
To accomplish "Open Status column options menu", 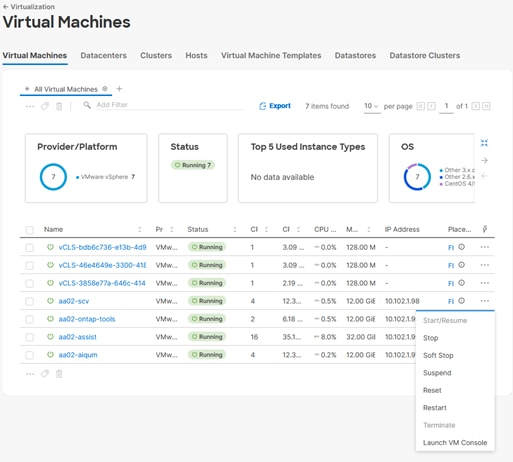I will [x=235, y=229].
